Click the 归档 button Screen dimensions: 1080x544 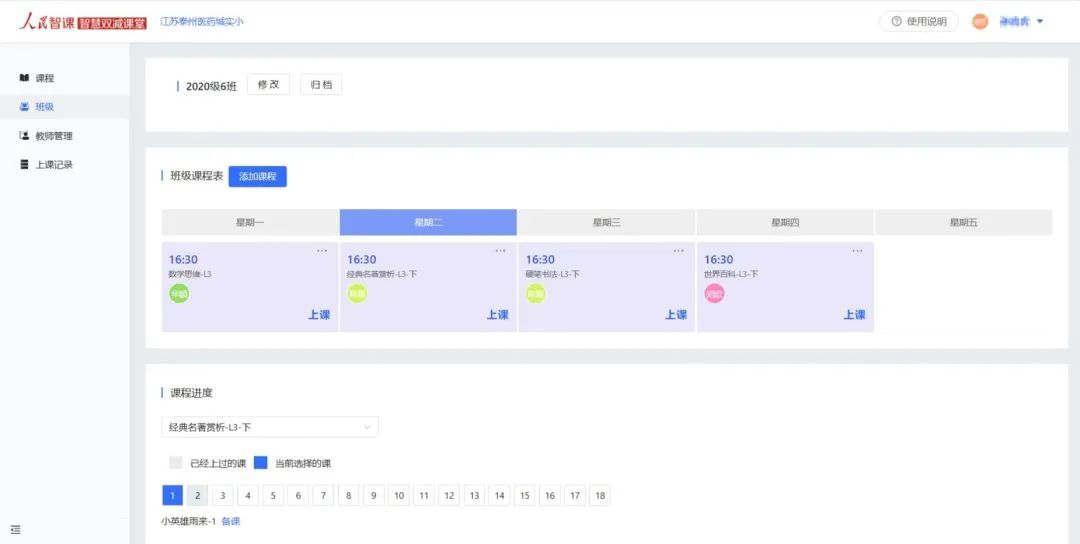tap(321, 85)
